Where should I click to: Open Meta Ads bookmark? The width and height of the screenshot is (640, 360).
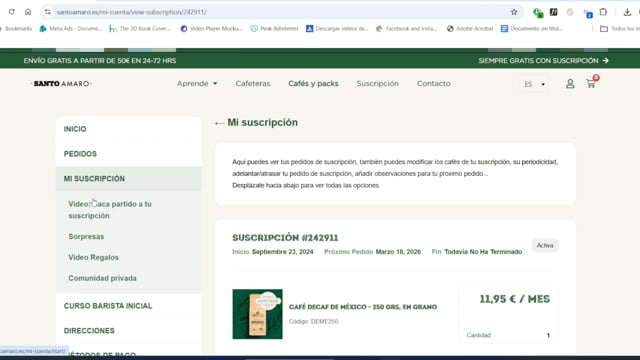[x=71, y=29]
